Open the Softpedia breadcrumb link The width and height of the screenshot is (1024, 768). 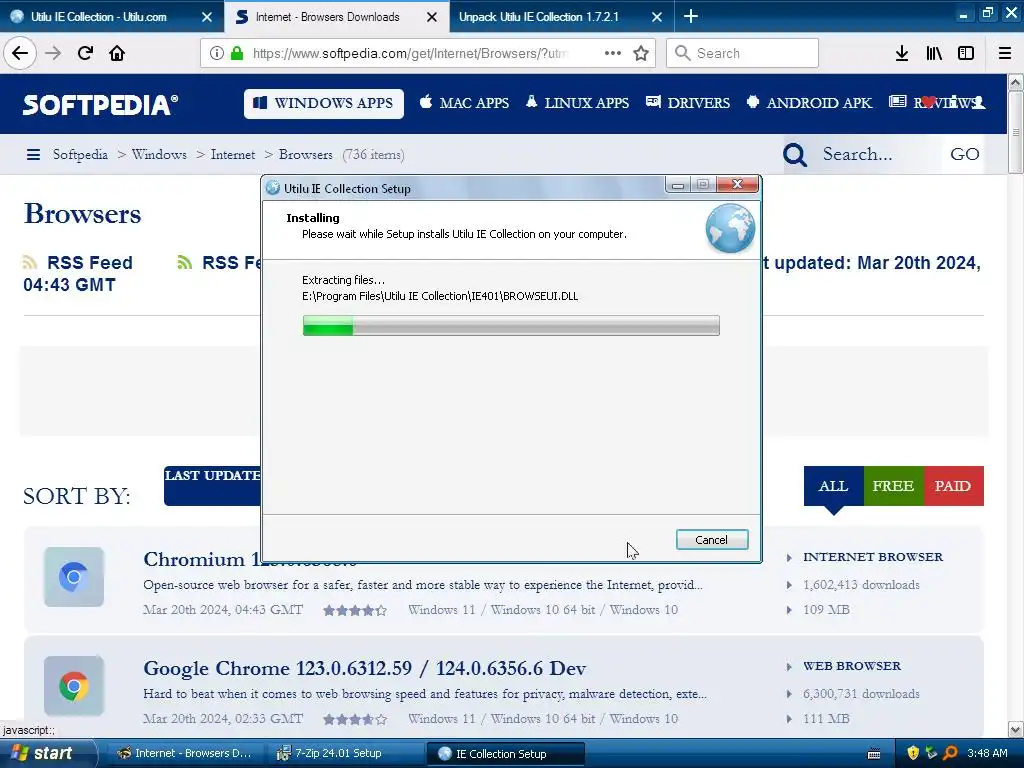80,155
